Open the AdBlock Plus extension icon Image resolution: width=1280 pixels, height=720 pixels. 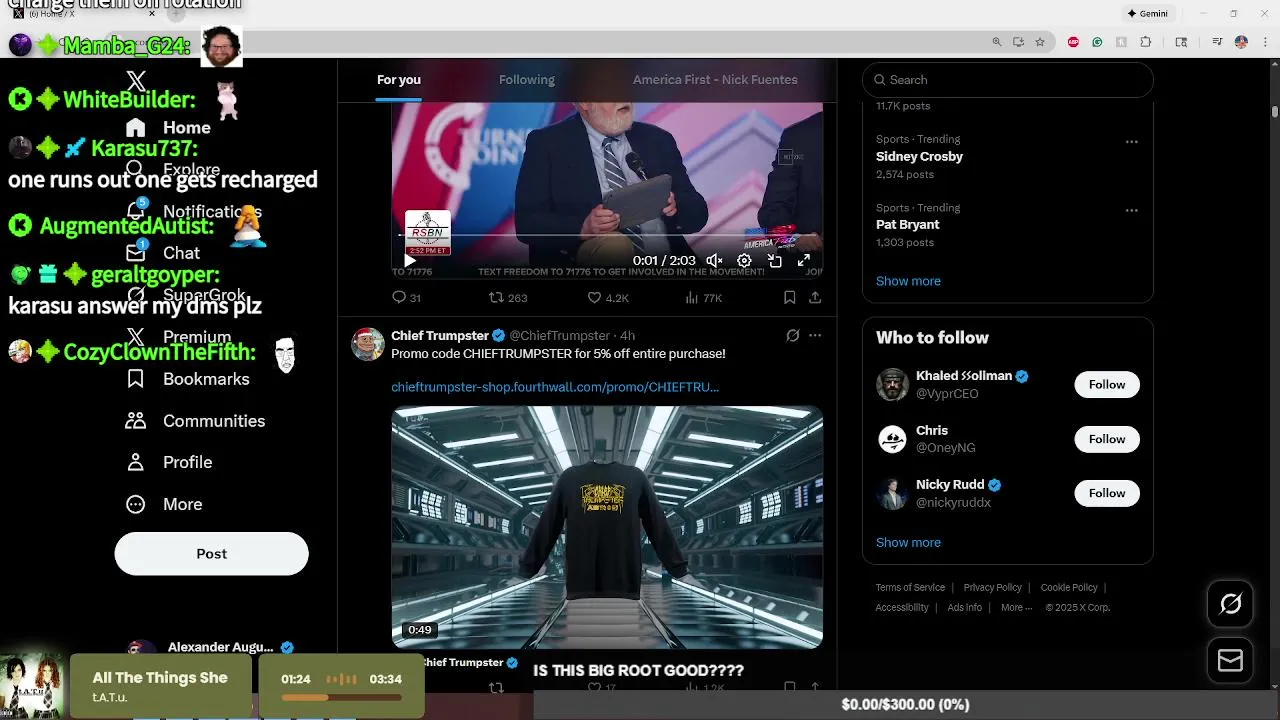[1073, 42]
